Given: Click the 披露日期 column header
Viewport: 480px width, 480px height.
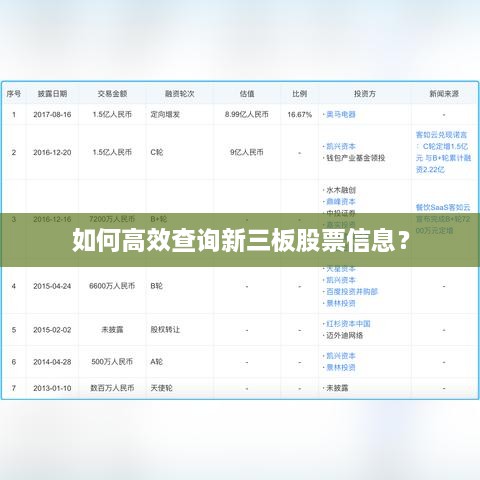Looking at the screenshot, I should pos(52,94).
